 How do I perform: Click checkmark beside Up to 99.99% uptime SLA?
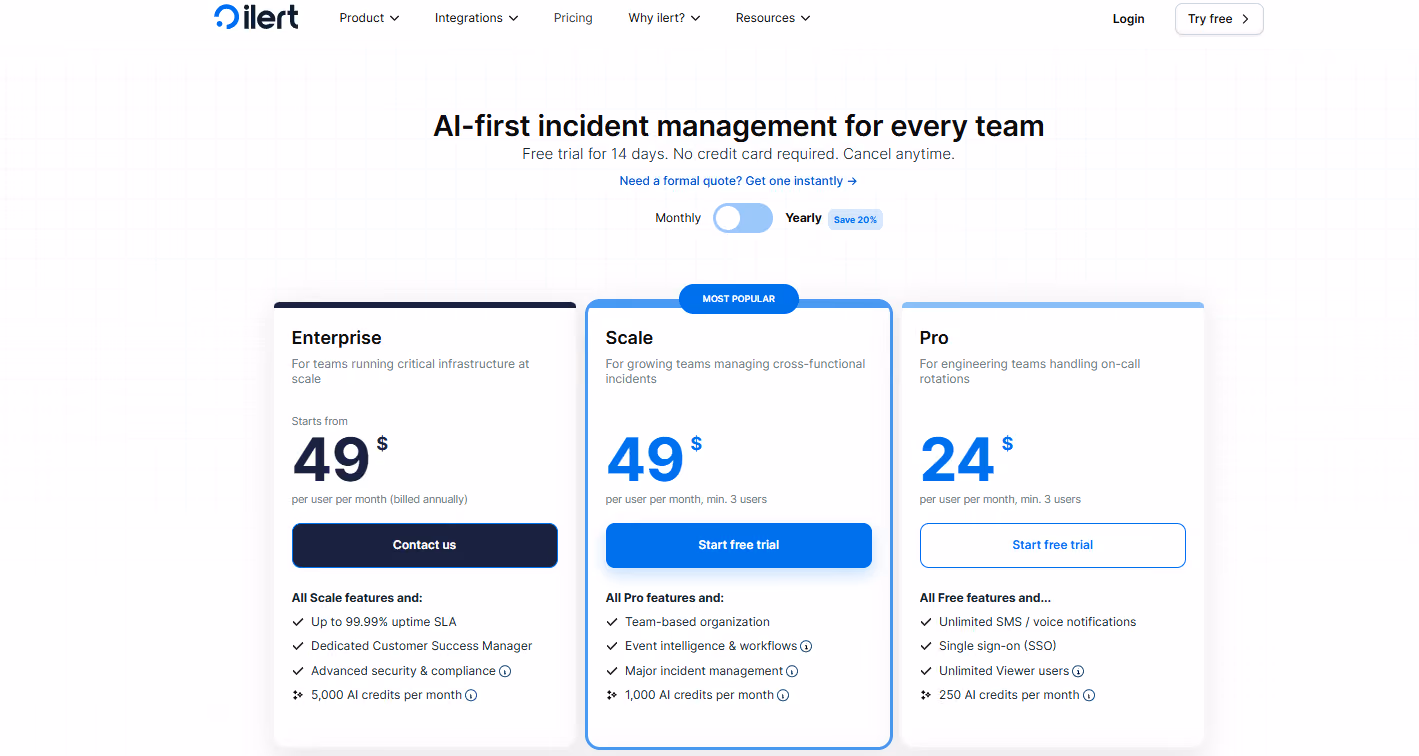click(297, 622)
